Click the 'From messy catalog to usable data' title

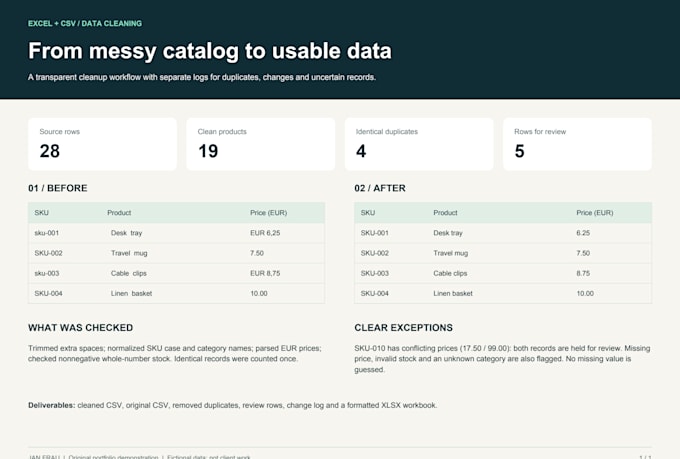(210, 51)
